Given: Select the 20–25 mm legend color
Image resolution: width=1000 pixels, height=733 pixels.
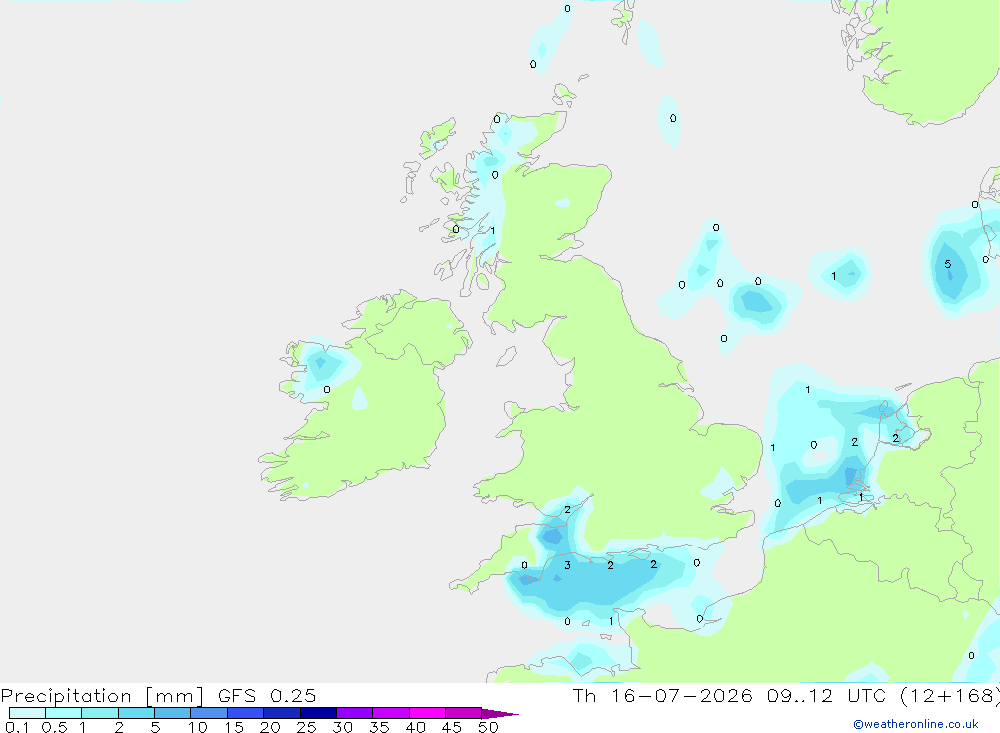Looking at the screenshot, I should pyautogui.click(x=281, y=713).
